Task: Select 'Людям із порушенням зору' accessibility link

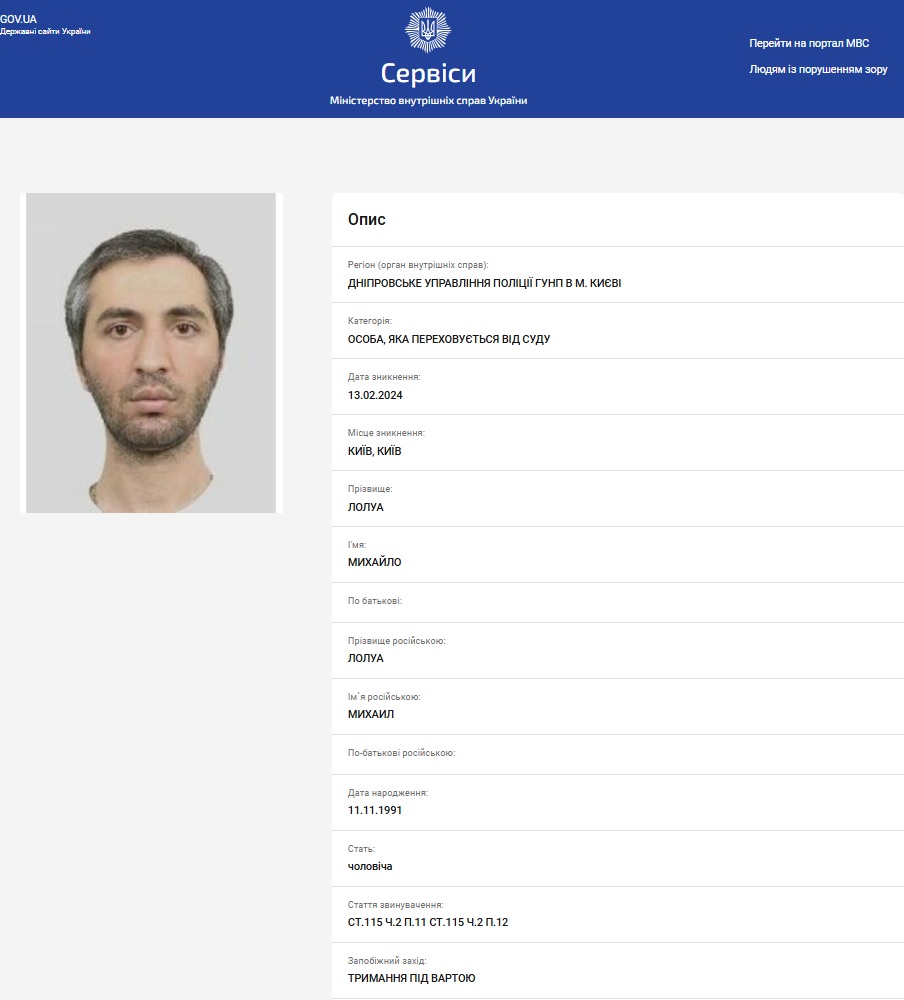Action: click(818, 70)
